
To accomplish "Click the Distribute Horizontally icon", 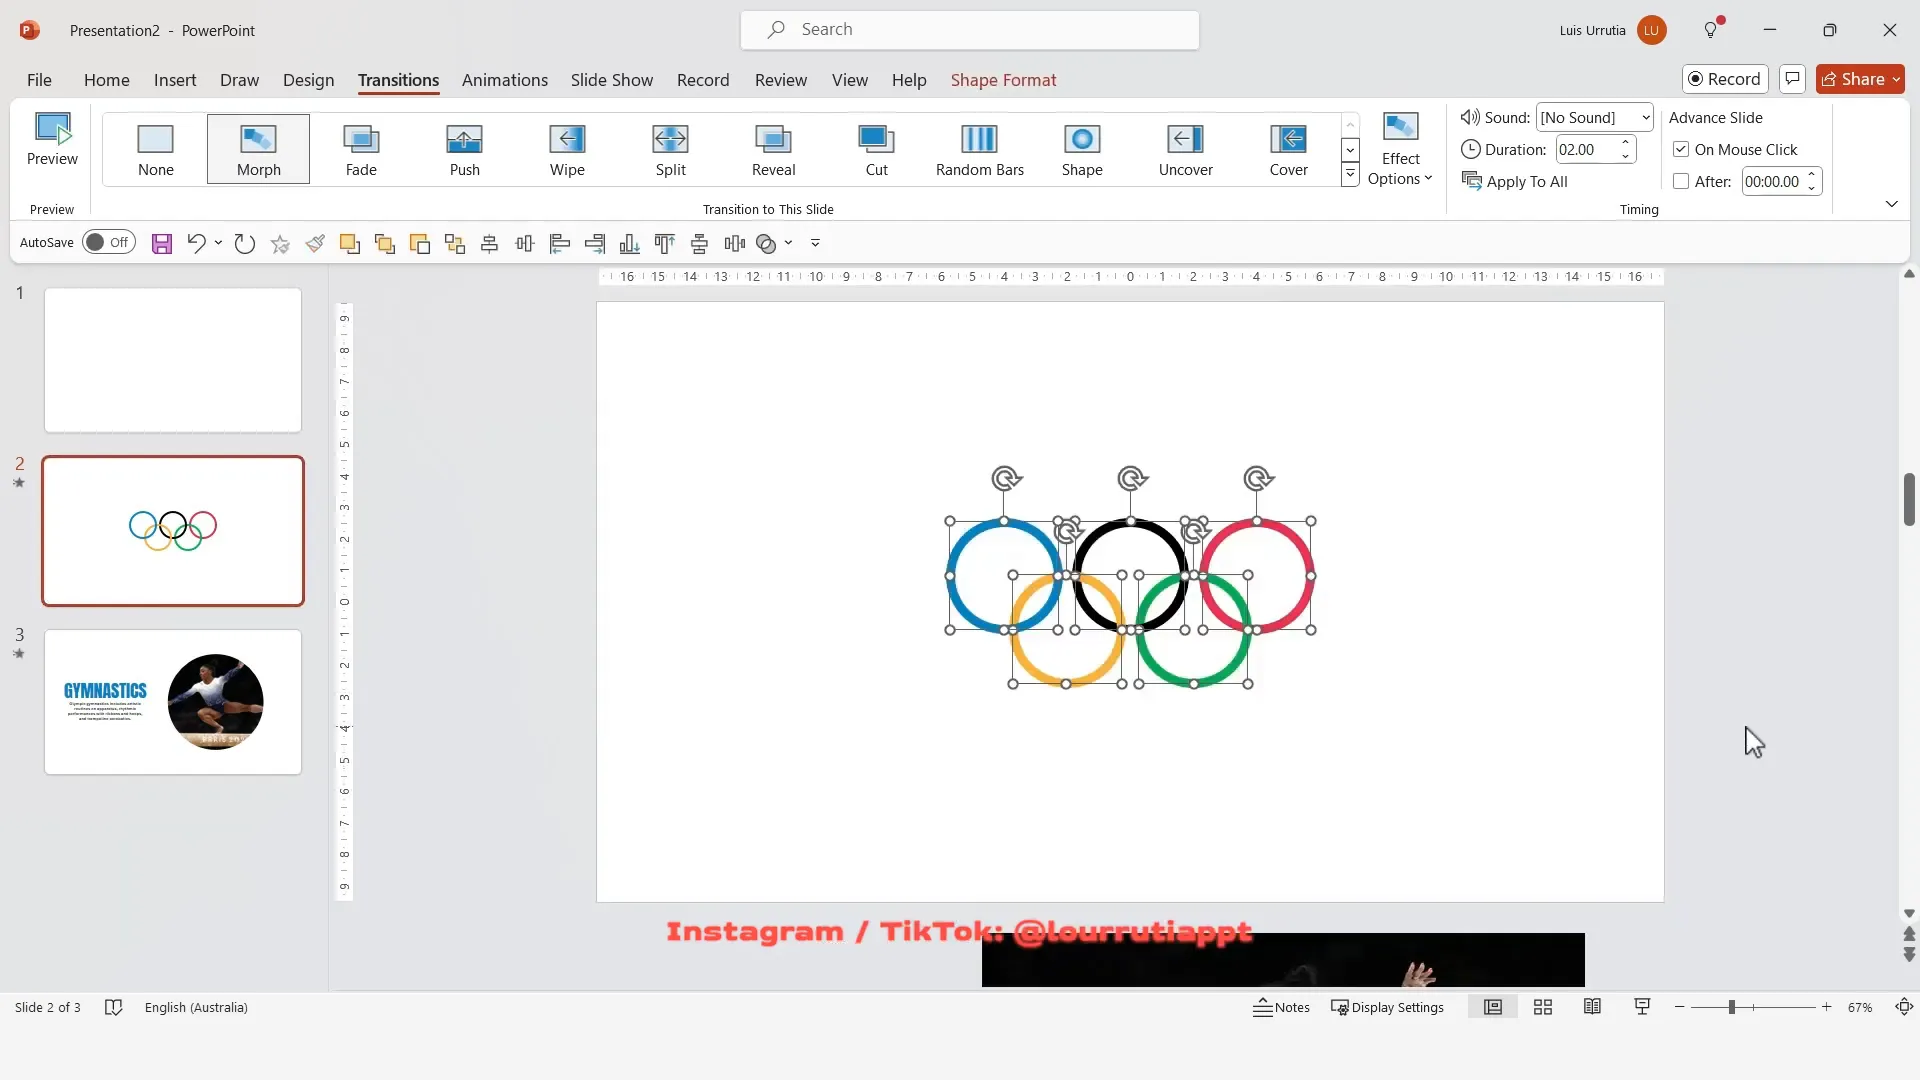I will coord(735,243).
